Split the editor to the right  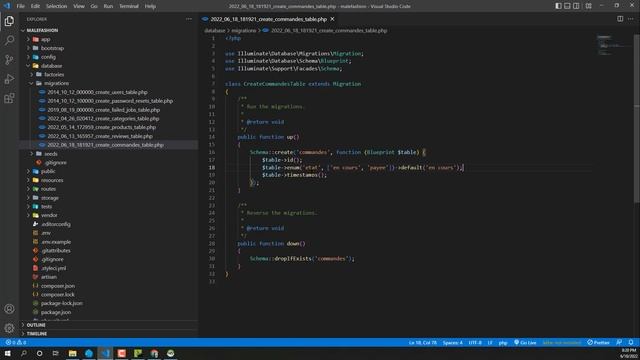pos(620,19)
